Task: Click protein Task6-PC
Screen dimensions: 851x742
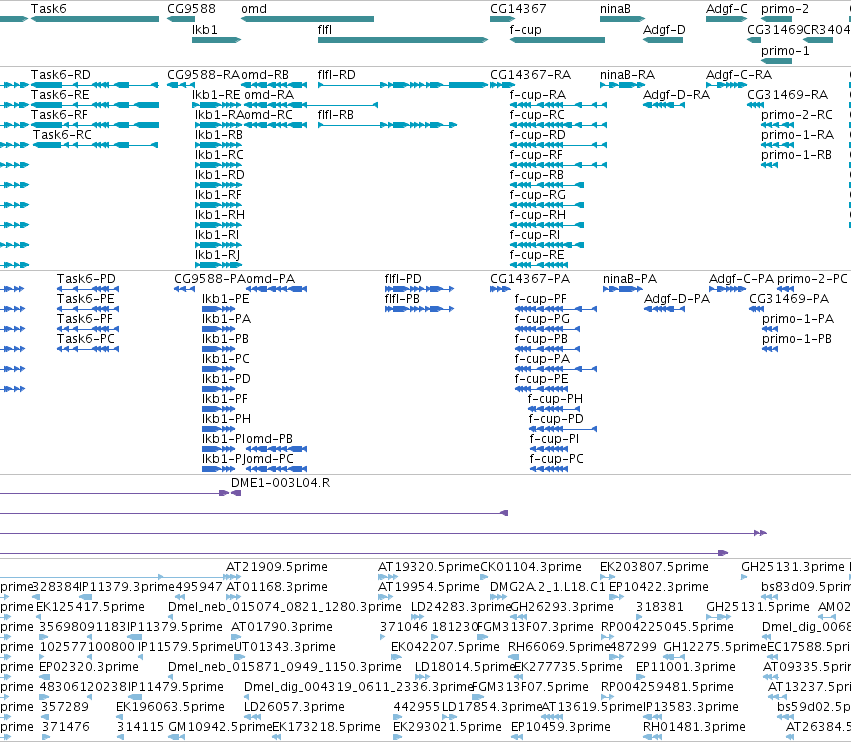Action: pyautogui.click(x=88, y=349)
